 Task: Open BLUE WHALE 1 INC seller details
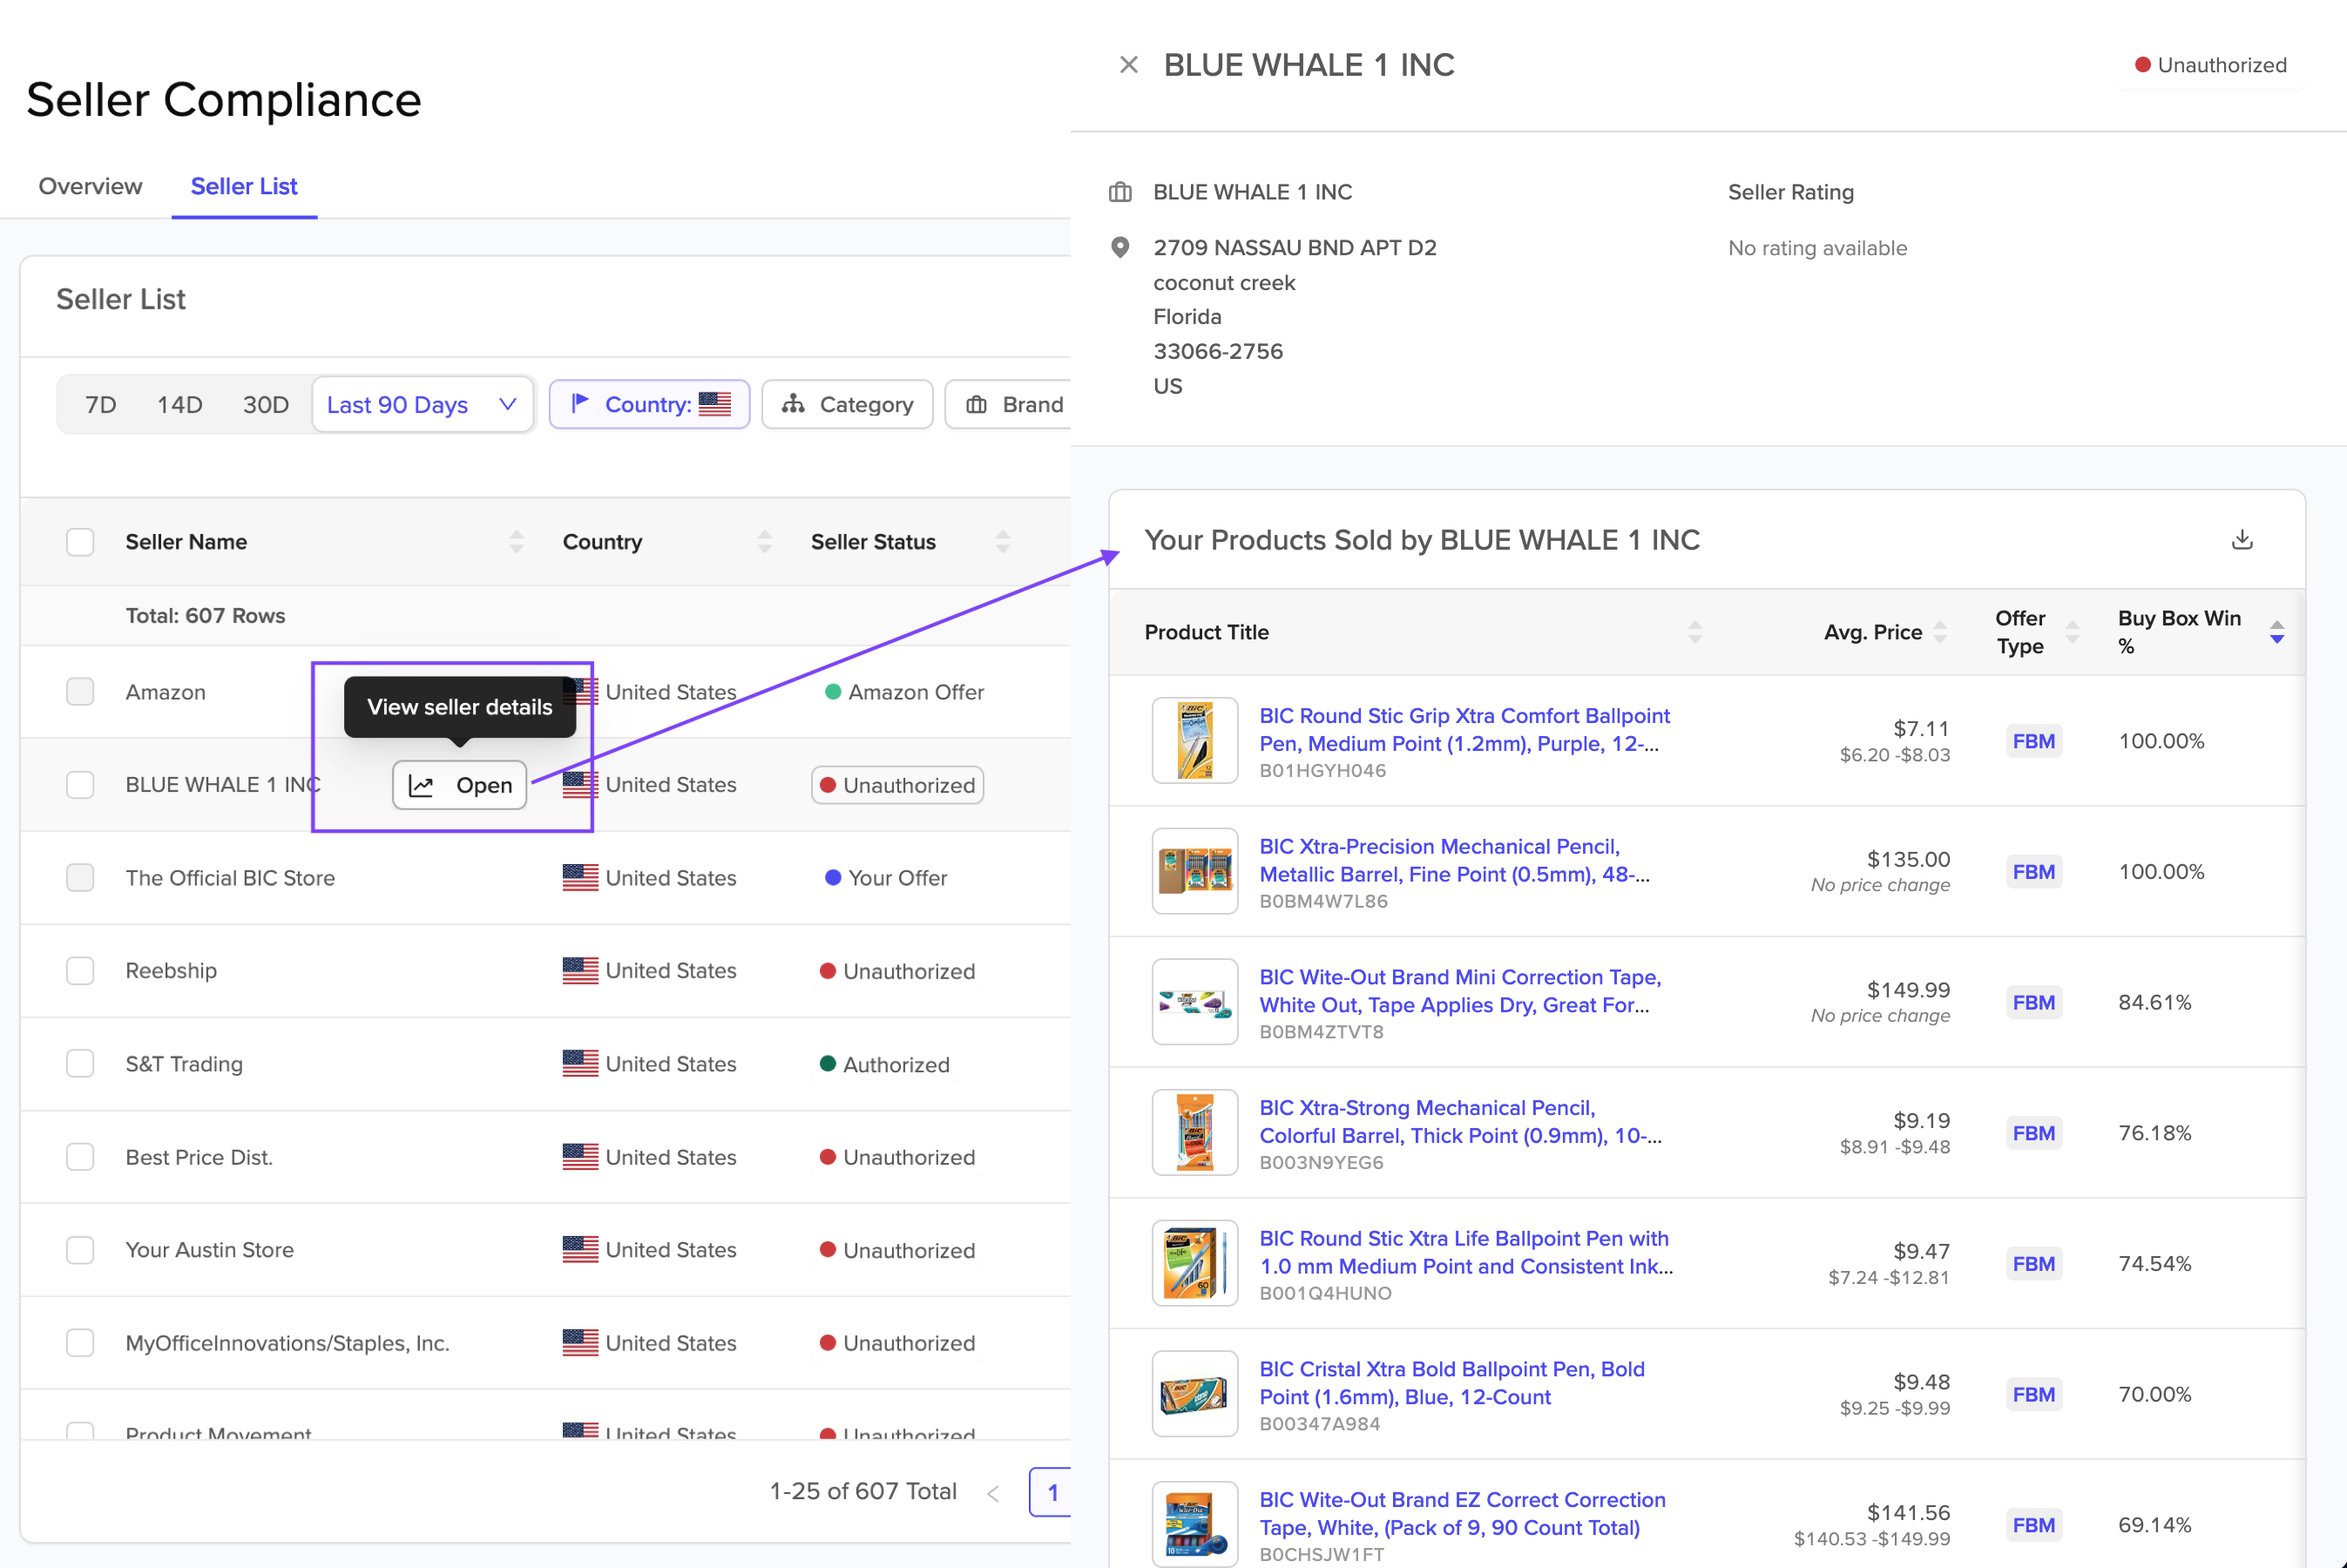(x=459, y=786)
